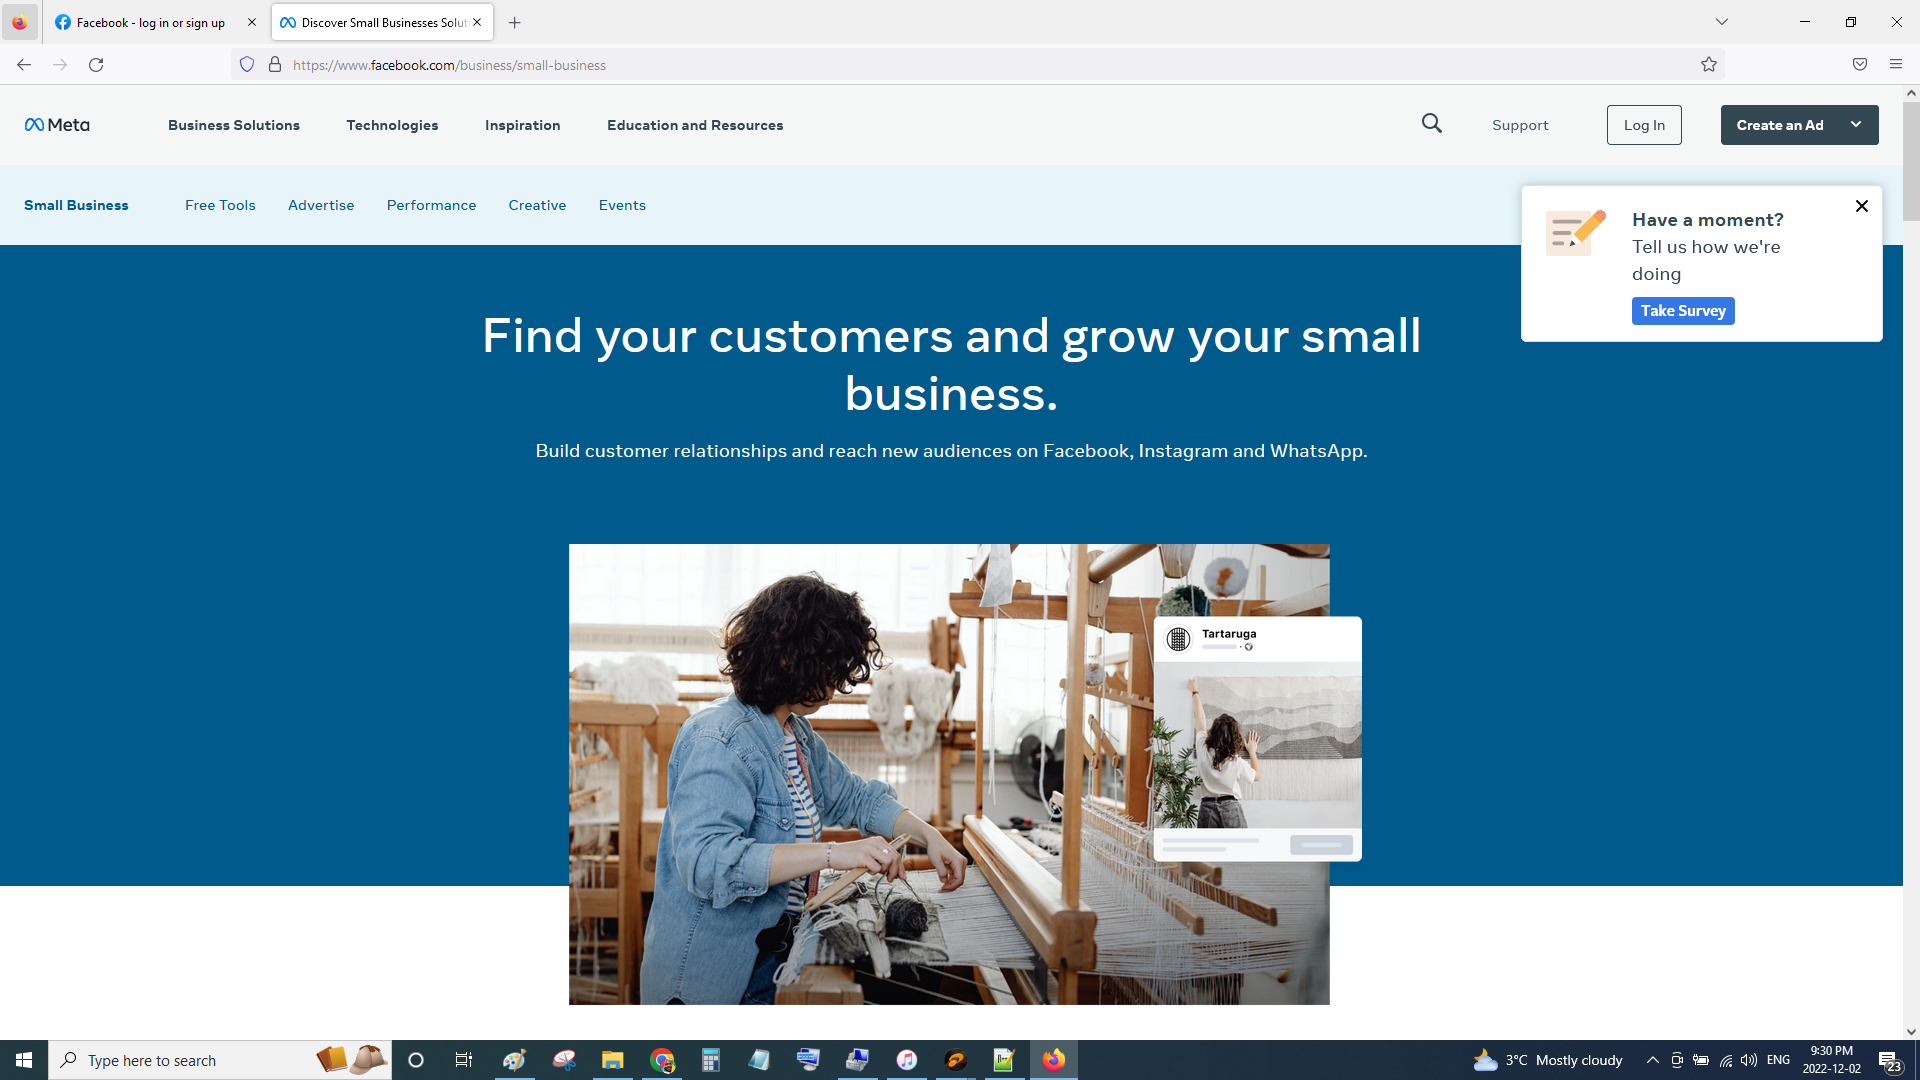Bookmark this page with star icon
Screen dimensions: 1920x1080
[x=1709, y=65]
